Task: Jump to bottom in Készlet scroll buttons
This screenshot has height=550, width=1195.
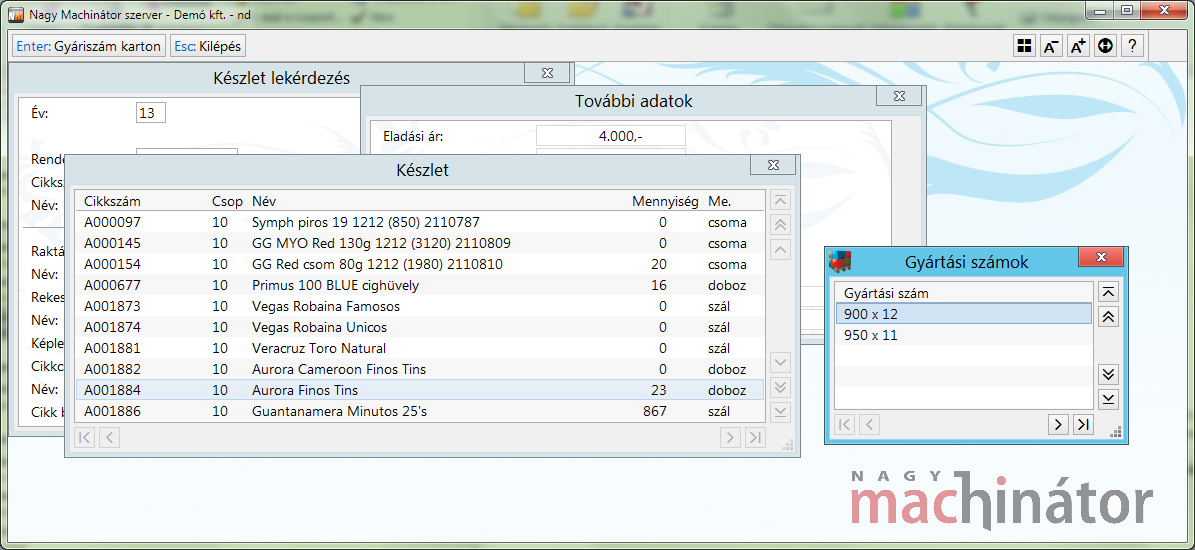Action: click(x=780, y=412)
